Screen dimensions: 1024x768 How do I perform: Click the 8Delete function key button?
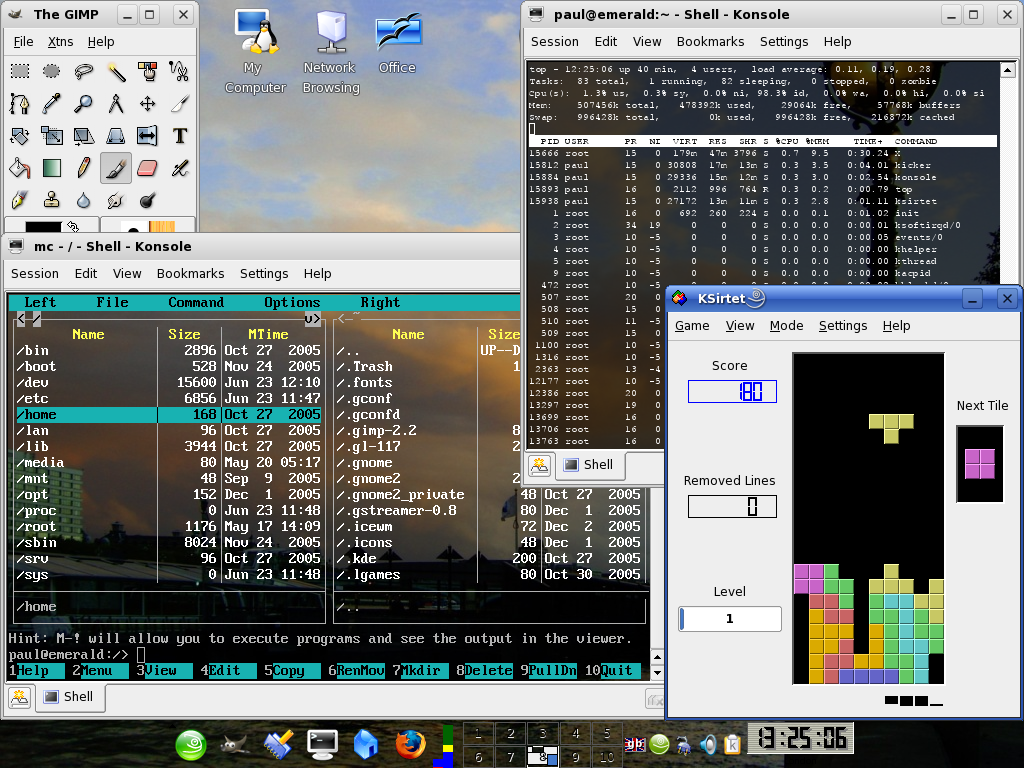tap(484, 671)
